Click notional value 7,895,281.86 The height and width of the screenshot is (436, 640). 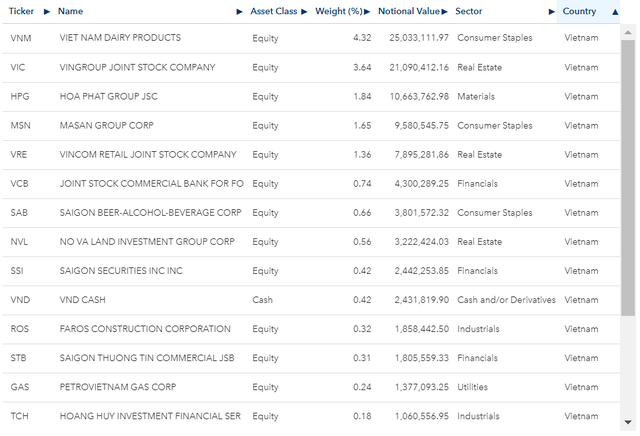click(421, 155)
